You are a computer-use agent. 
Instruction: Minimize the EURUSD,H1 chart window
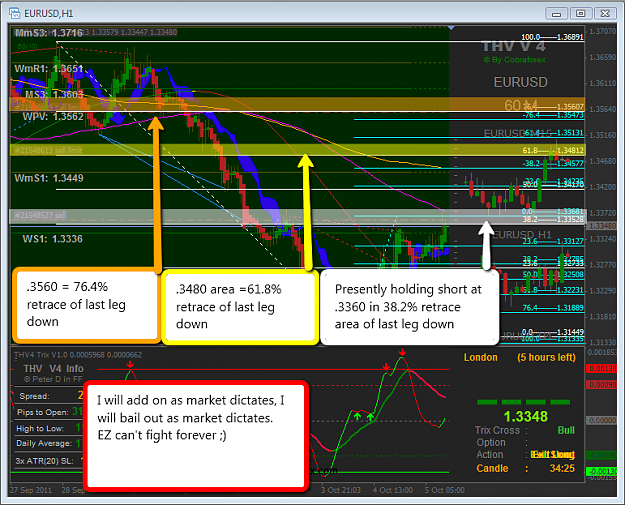click(556, 14)
